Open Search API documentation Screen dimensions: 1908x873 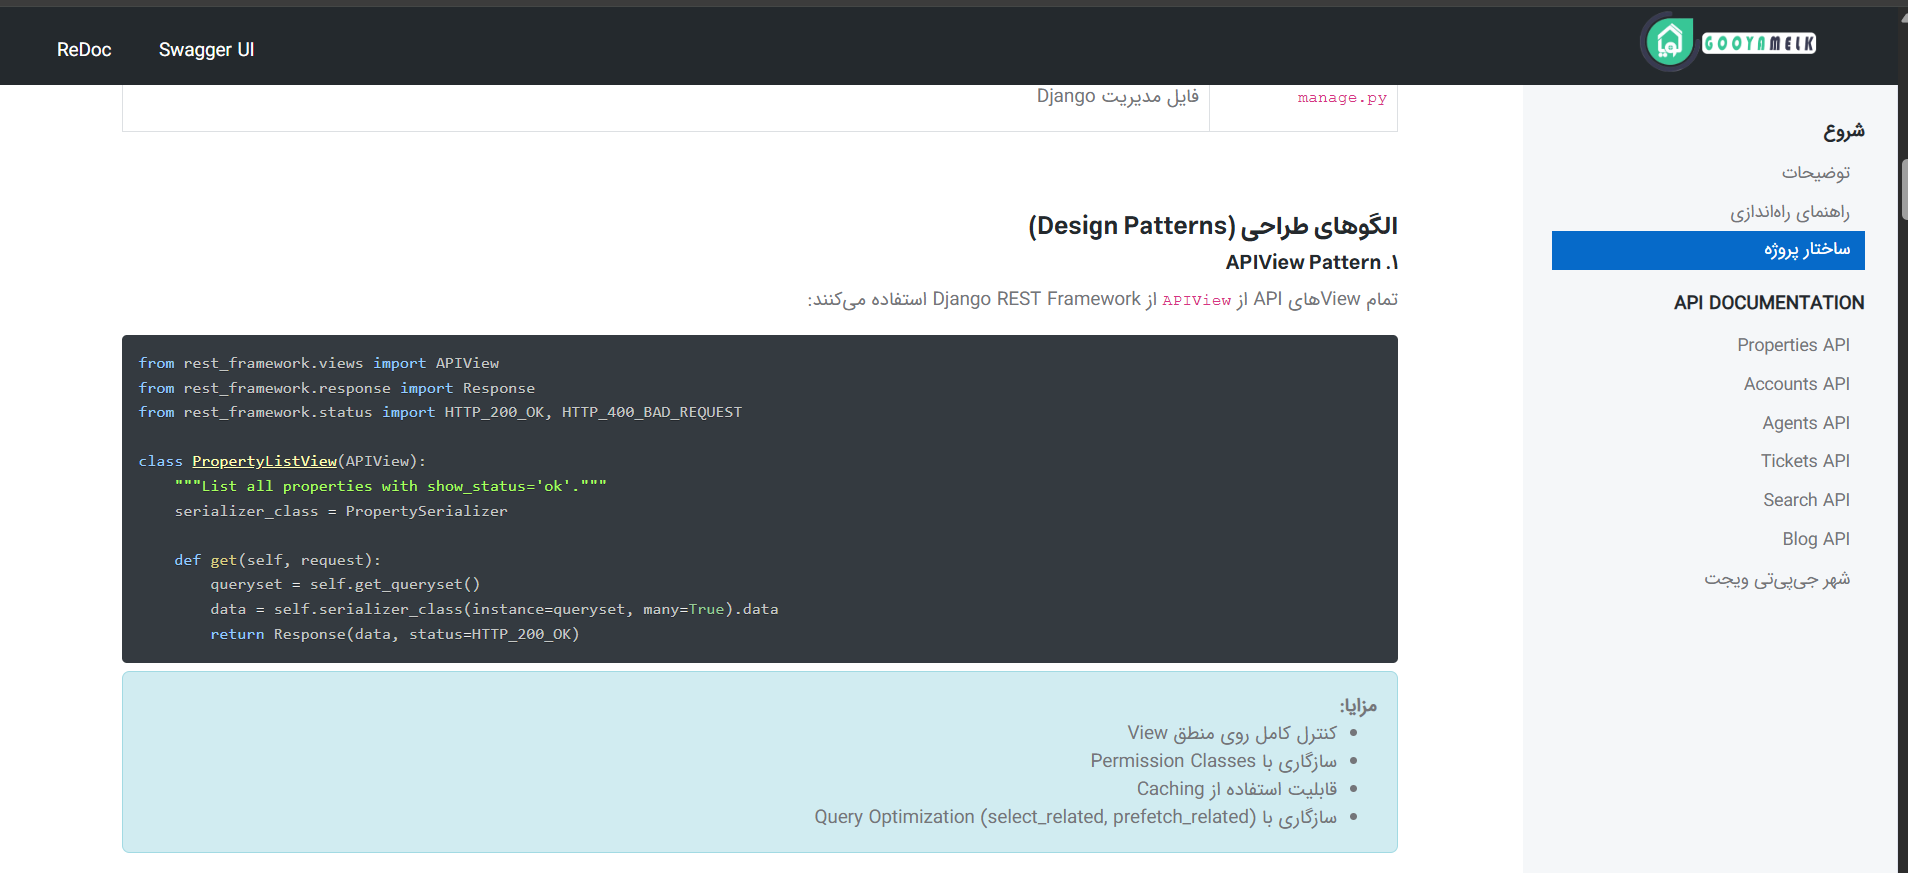1806,500
